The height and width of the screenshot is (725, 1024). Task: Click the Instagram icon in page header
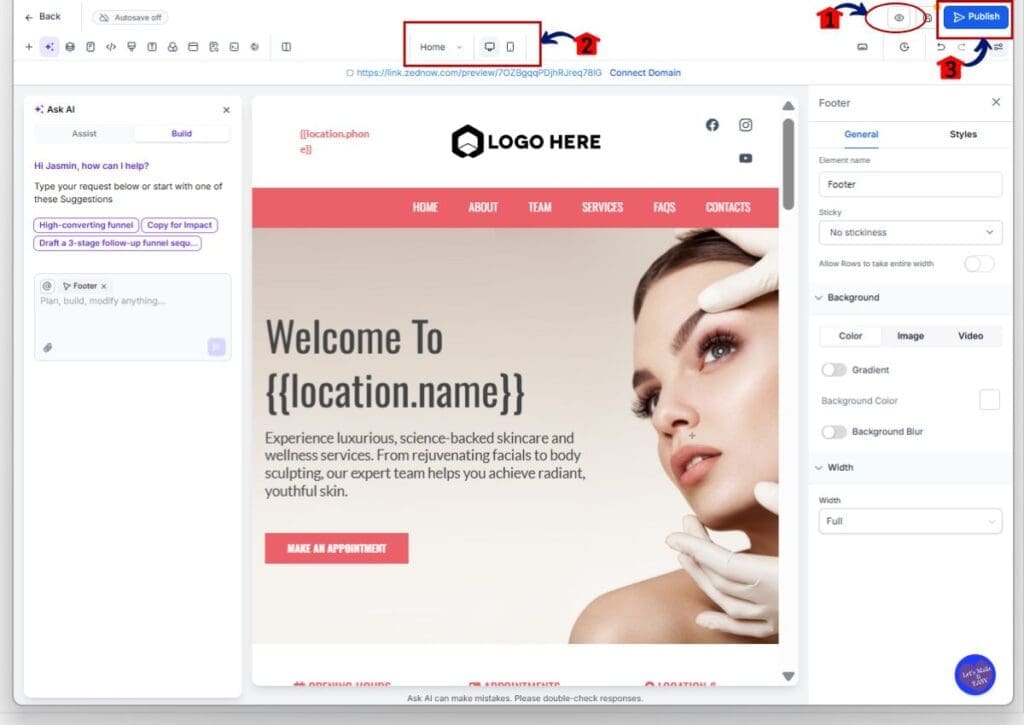745,125
